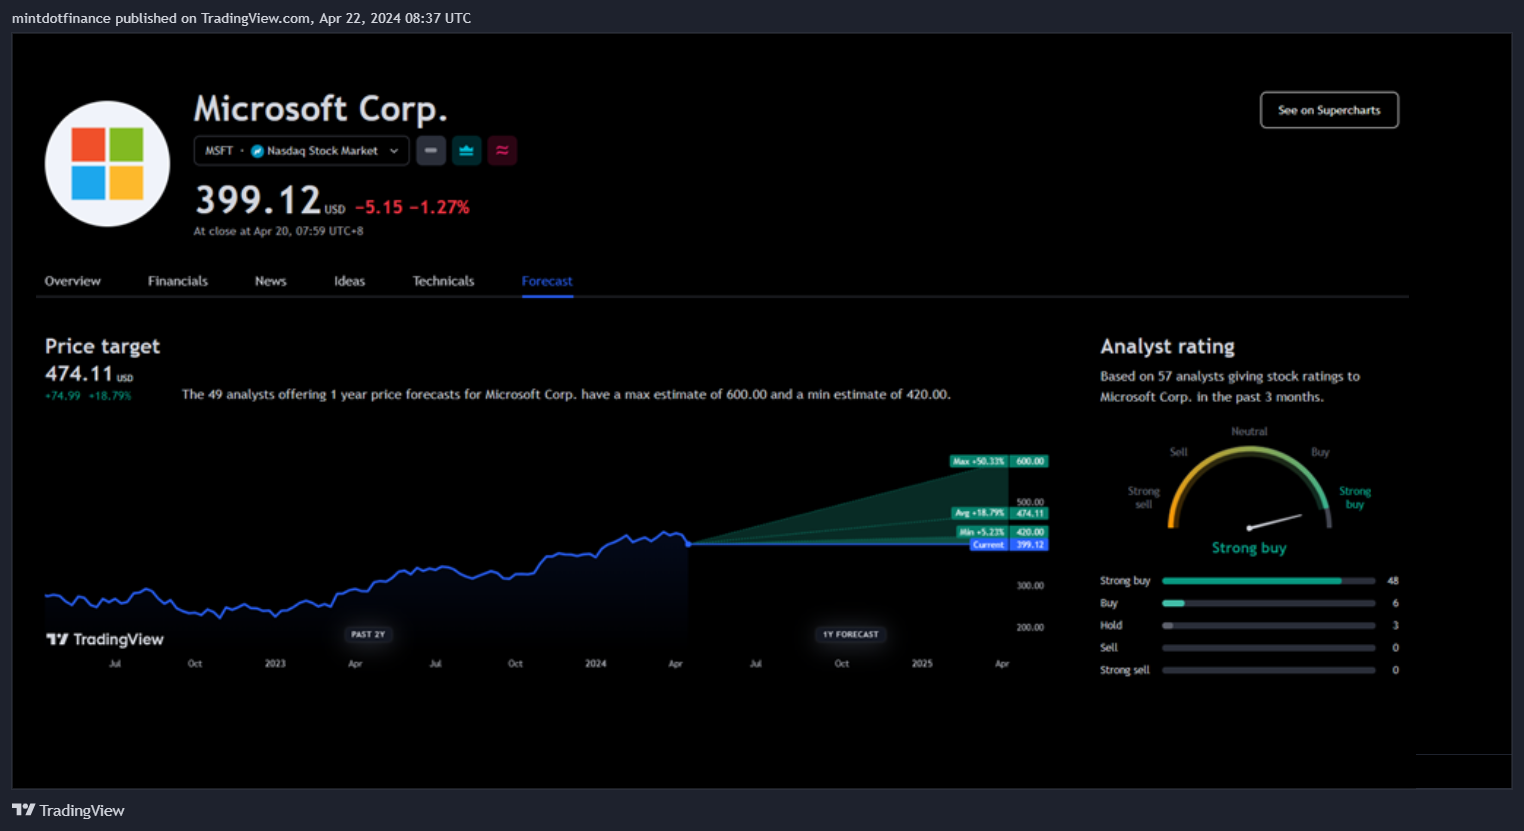Click the Max +50.33% 600.00 label

(999, 461)
